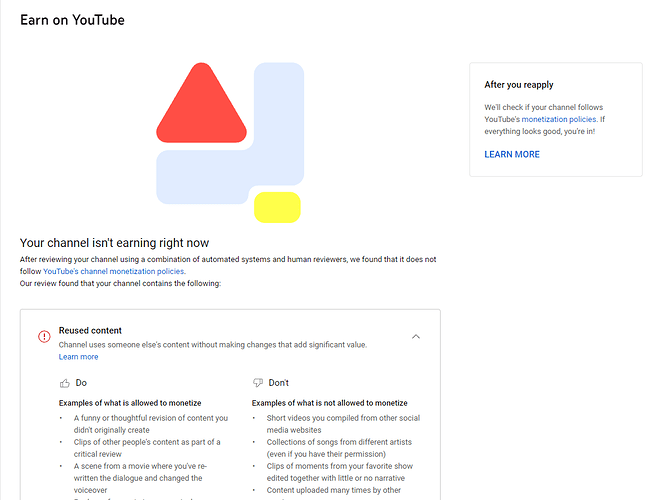Click 'Examples of what is allowed to monetize'
Image resolution: width=650 pixels, height=500 pixels.
(130, 403)
